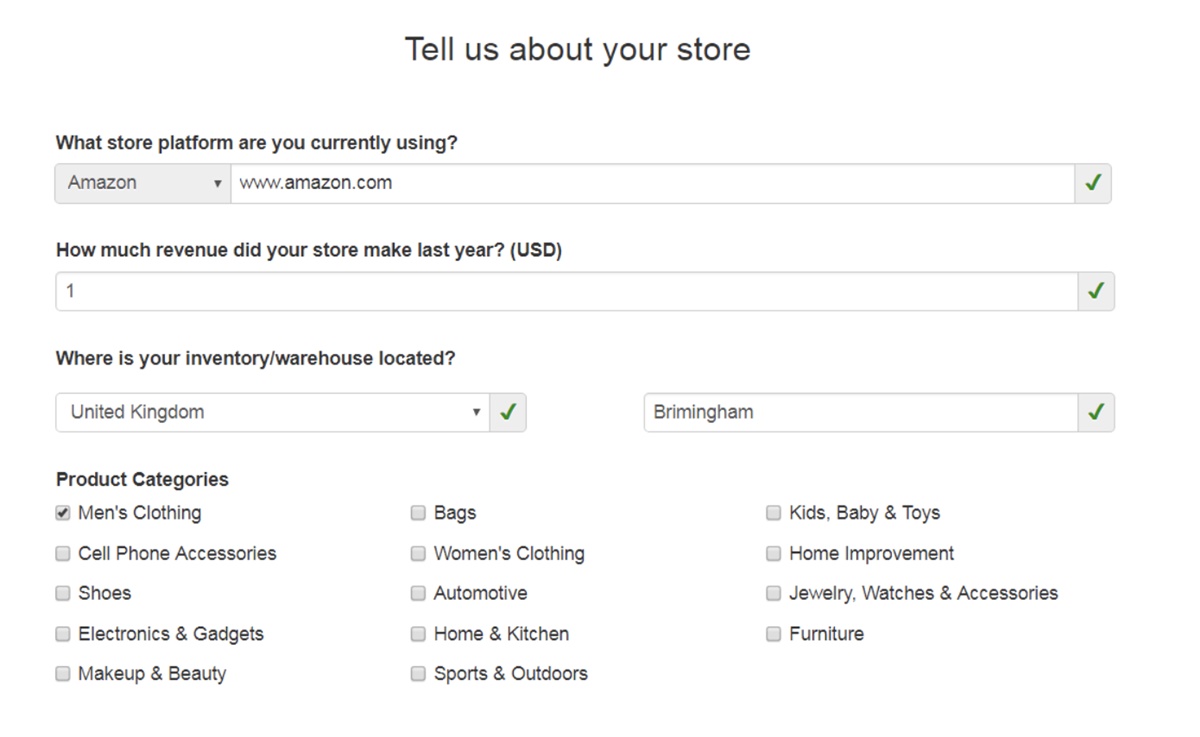
Task: Click the store URL input field
Action: (652, 184)
